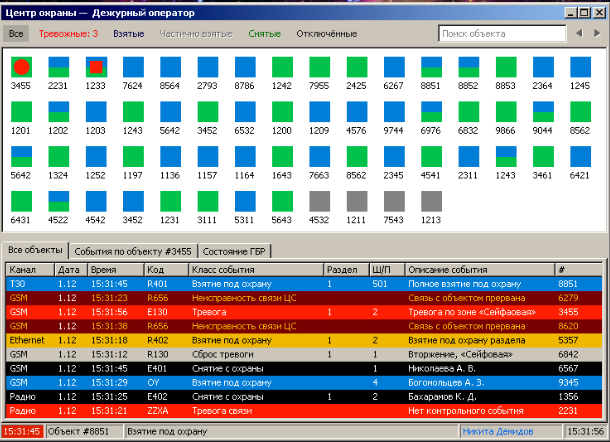Switch to the Все объекты tab
The width and height of the screenshot is (610, 442).
(35, 250)
